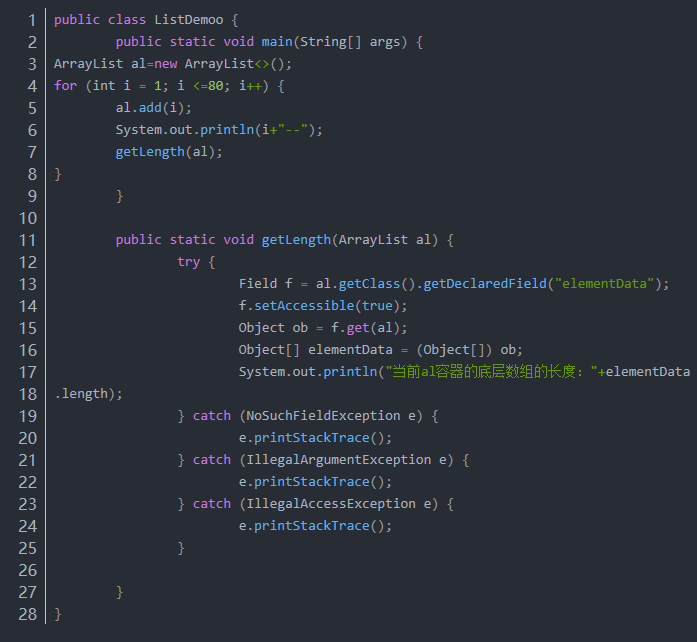Image resolution: width=697 pixels, height=642 pixels.
Task: Click the Chinese string literal on line 17
Action: (x=491, y=372)
